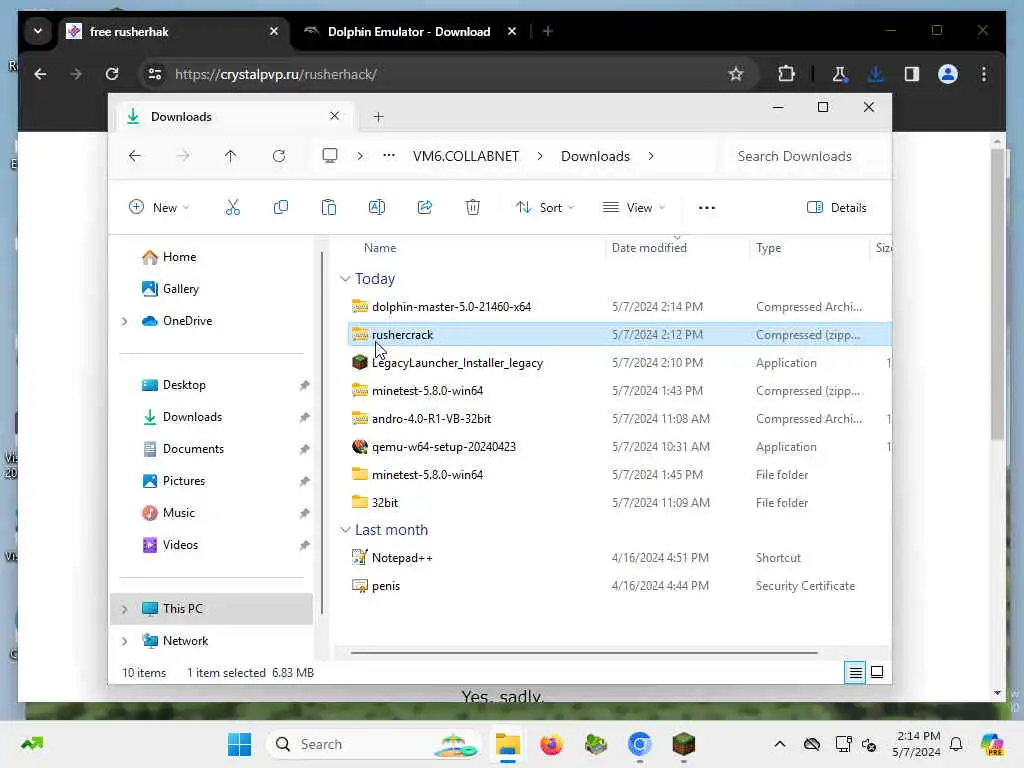Open the See more ellipsis in Explorer toolbar
1024x768 pixels.
[707, 208]
